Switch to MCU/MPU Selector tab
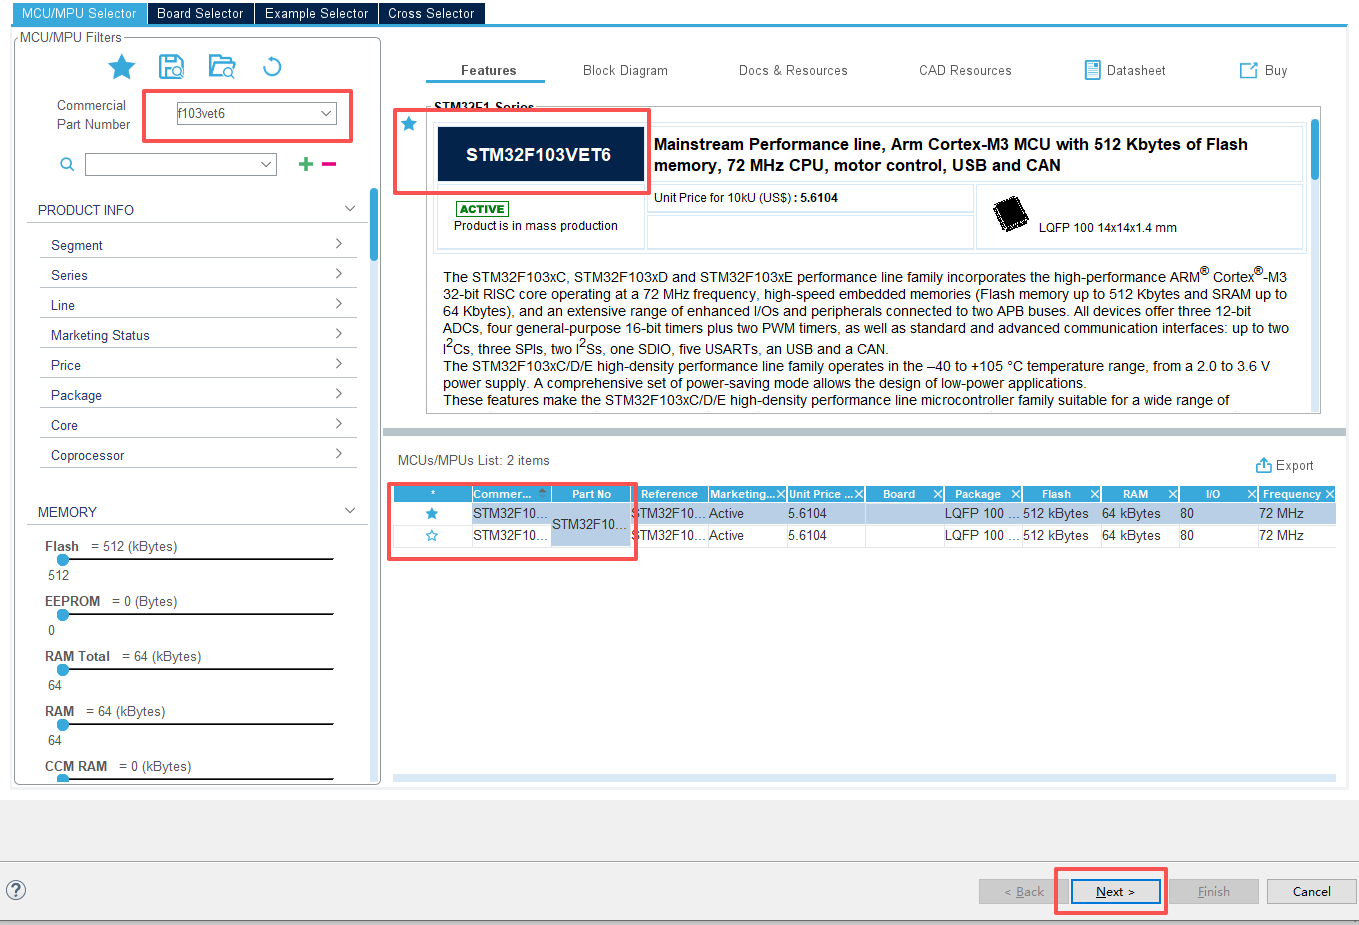Image resolution: width=1359 pixels, height=925 pixels. 79,13
